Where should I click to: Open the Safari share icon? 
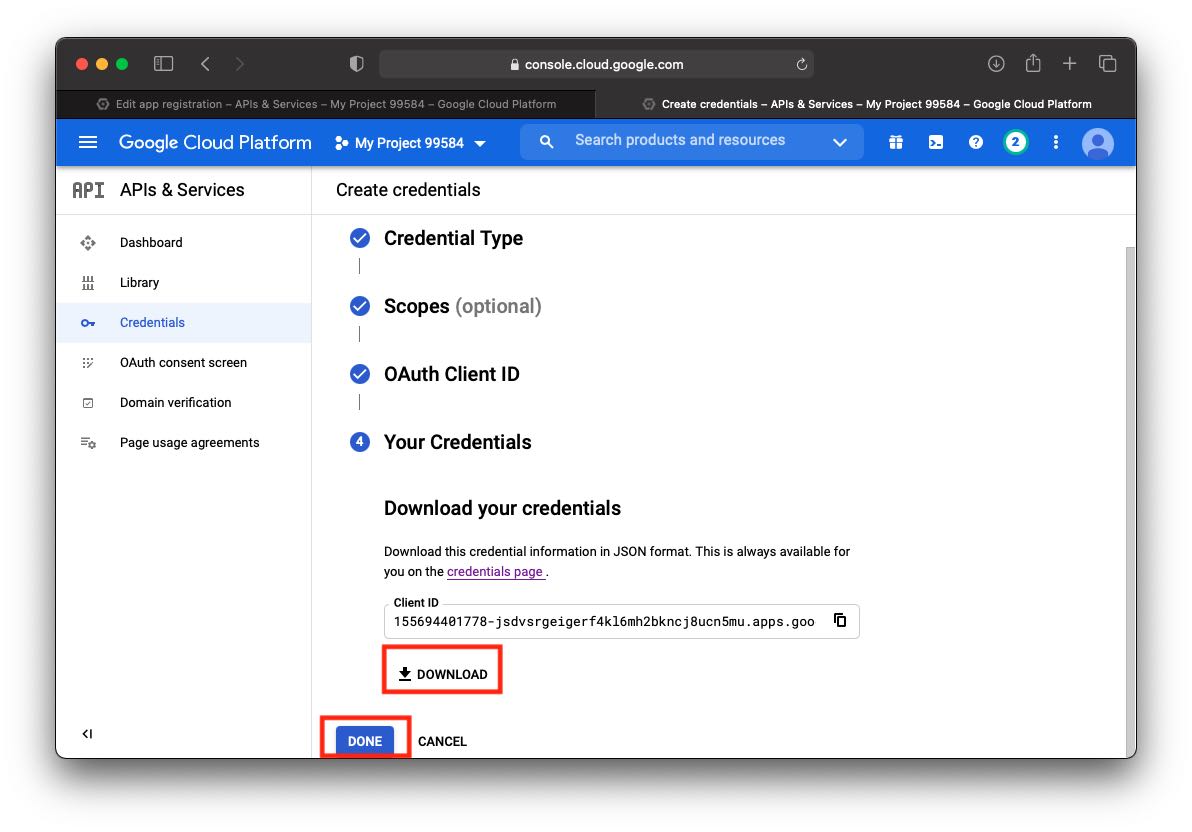pyautogui.click(x=1032, y=63)
